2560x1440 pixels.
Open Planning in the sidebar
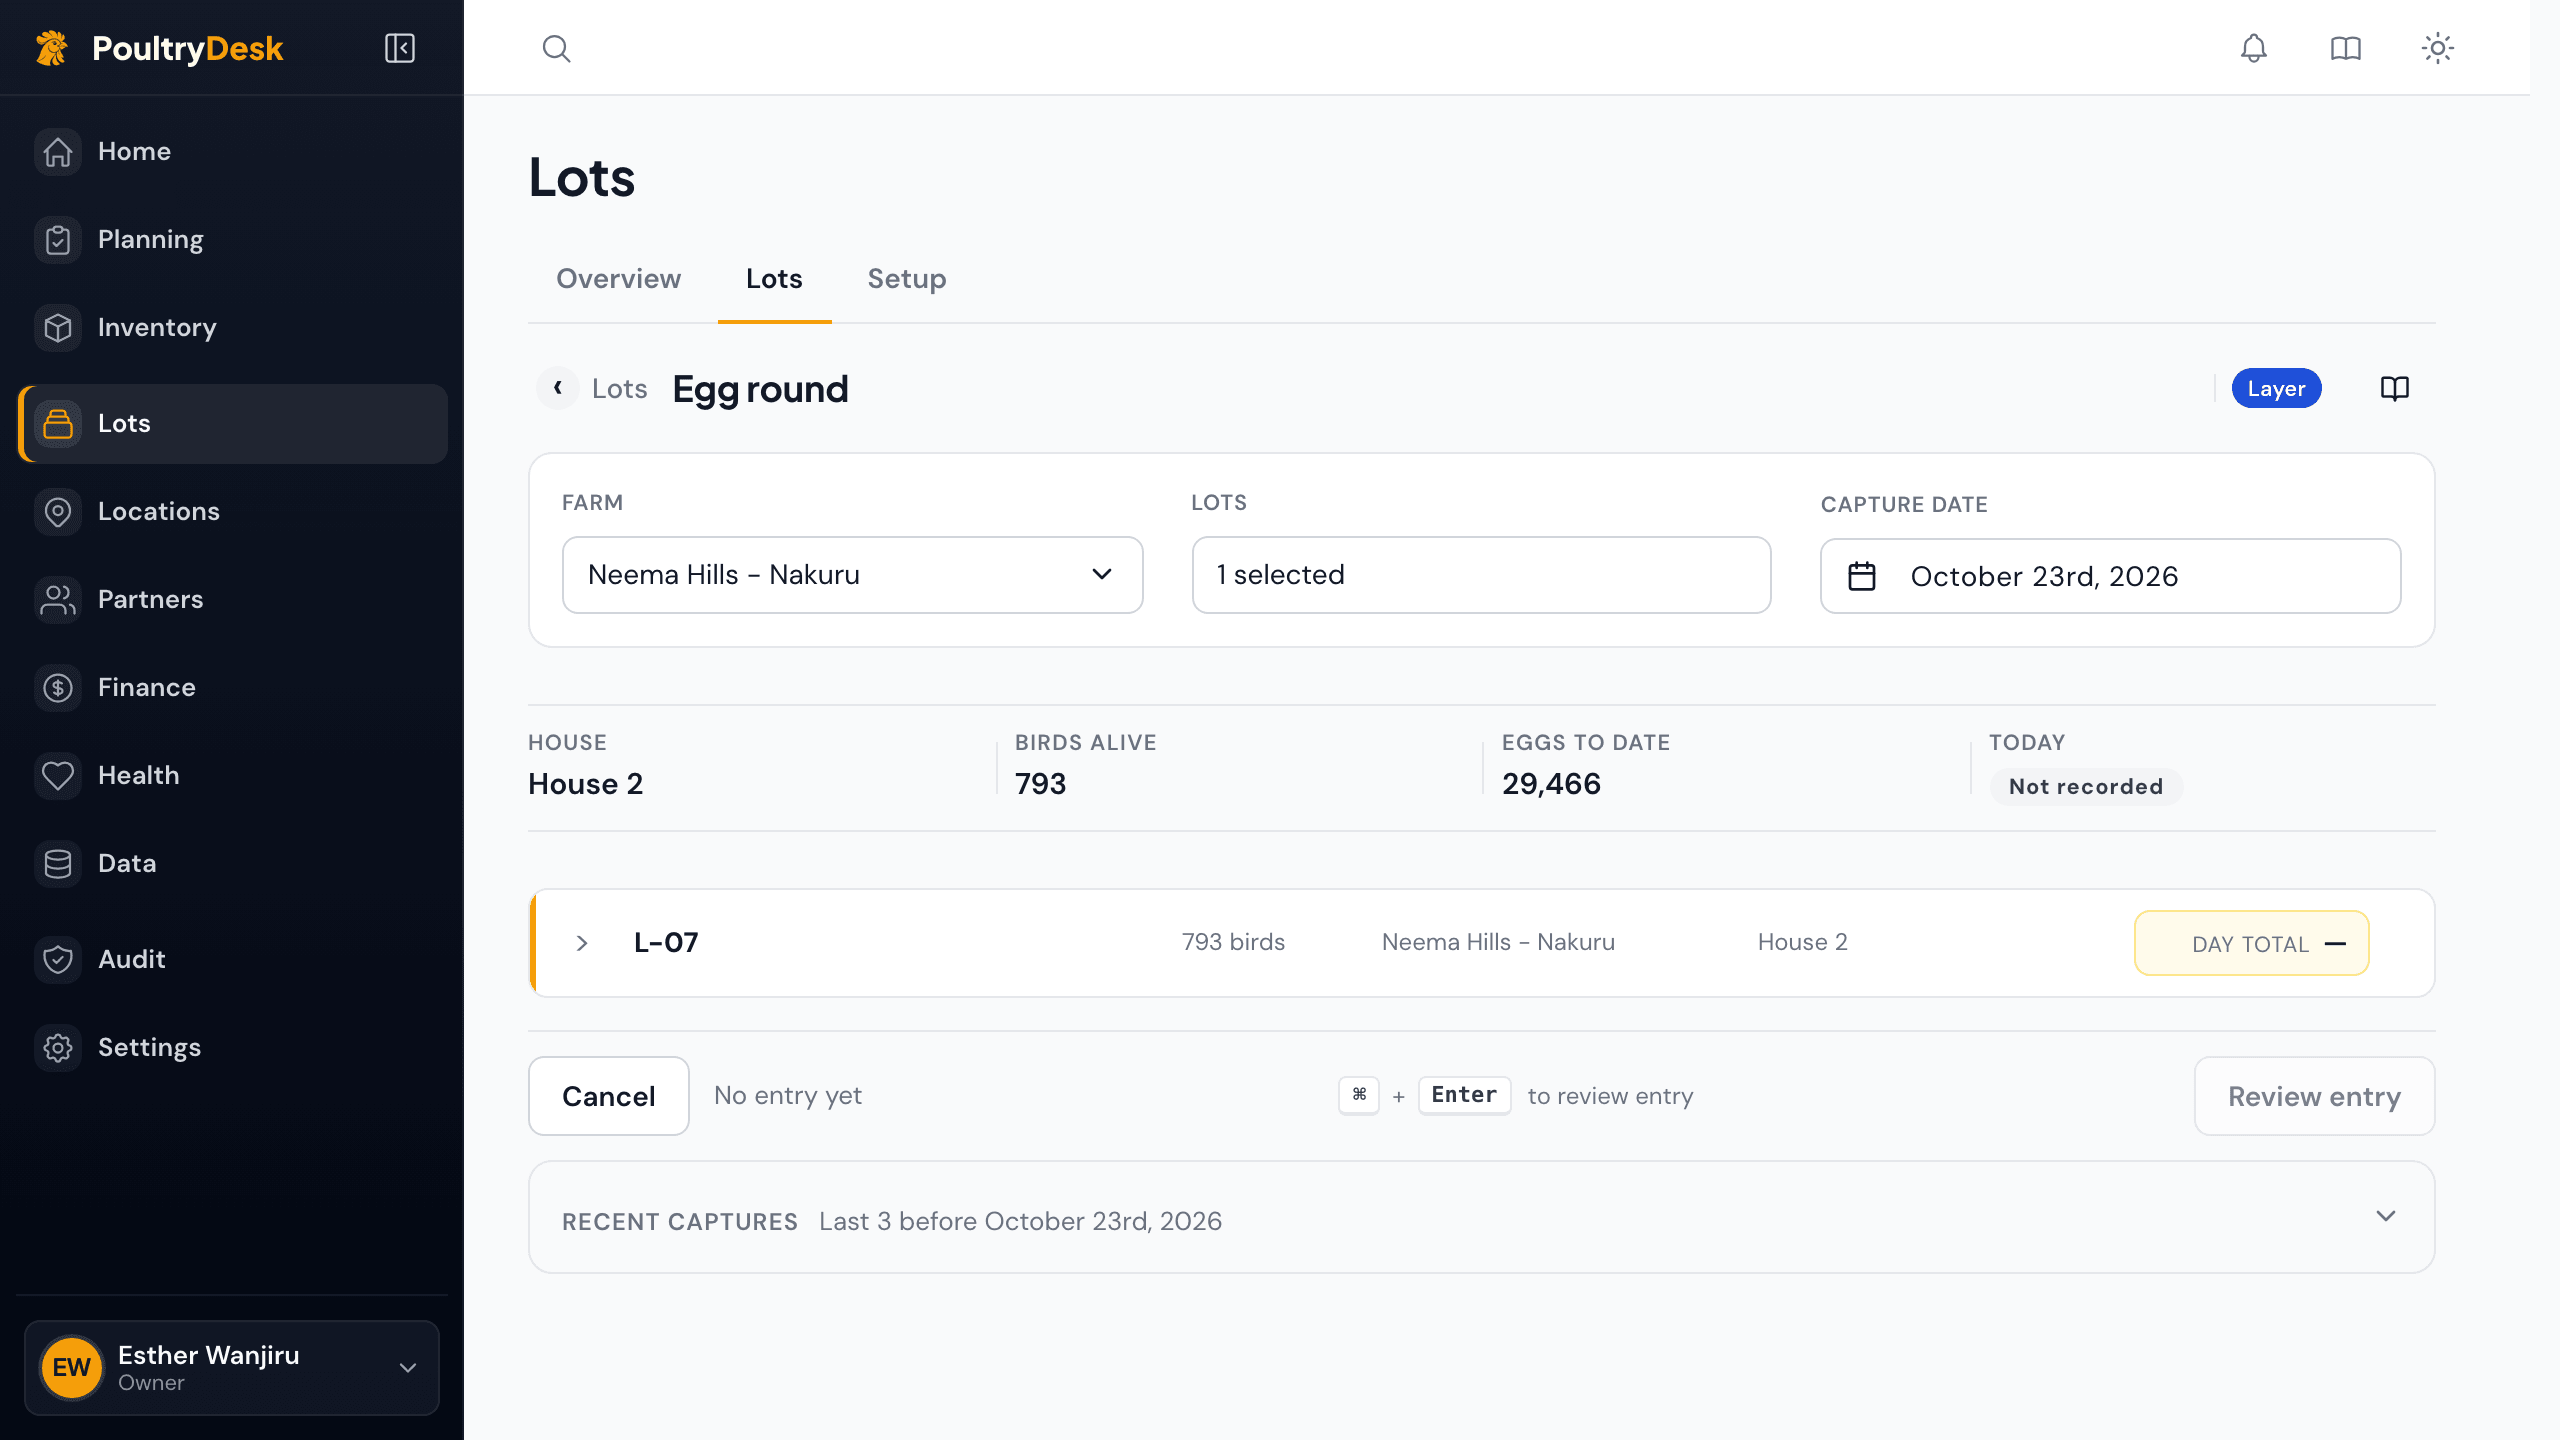(x=232, y=240)
